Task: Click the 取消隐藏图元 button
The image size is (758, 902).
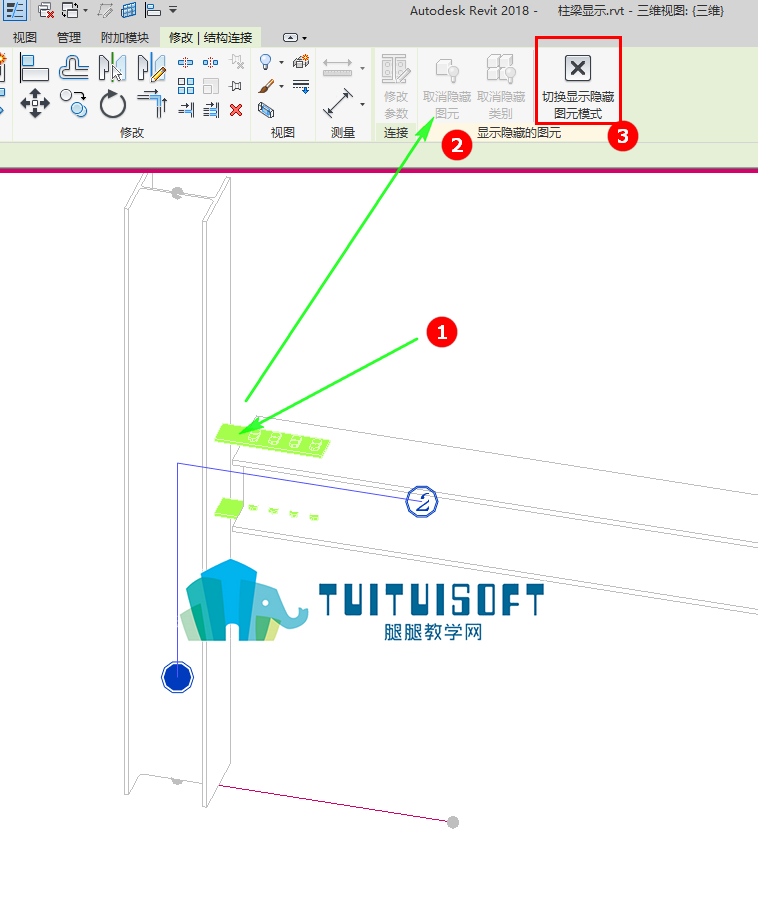Action: tap(447, 88)
